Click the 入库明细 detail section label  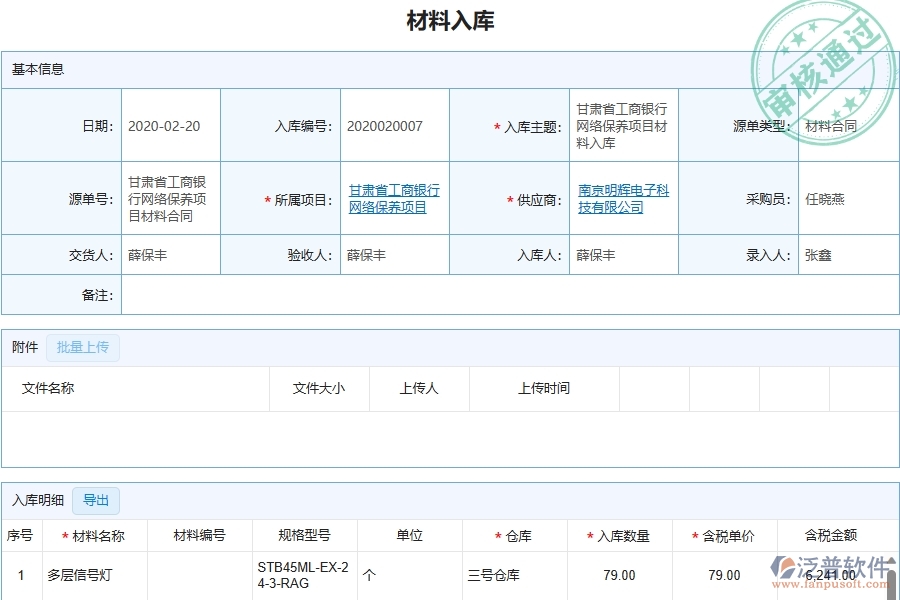36,500
